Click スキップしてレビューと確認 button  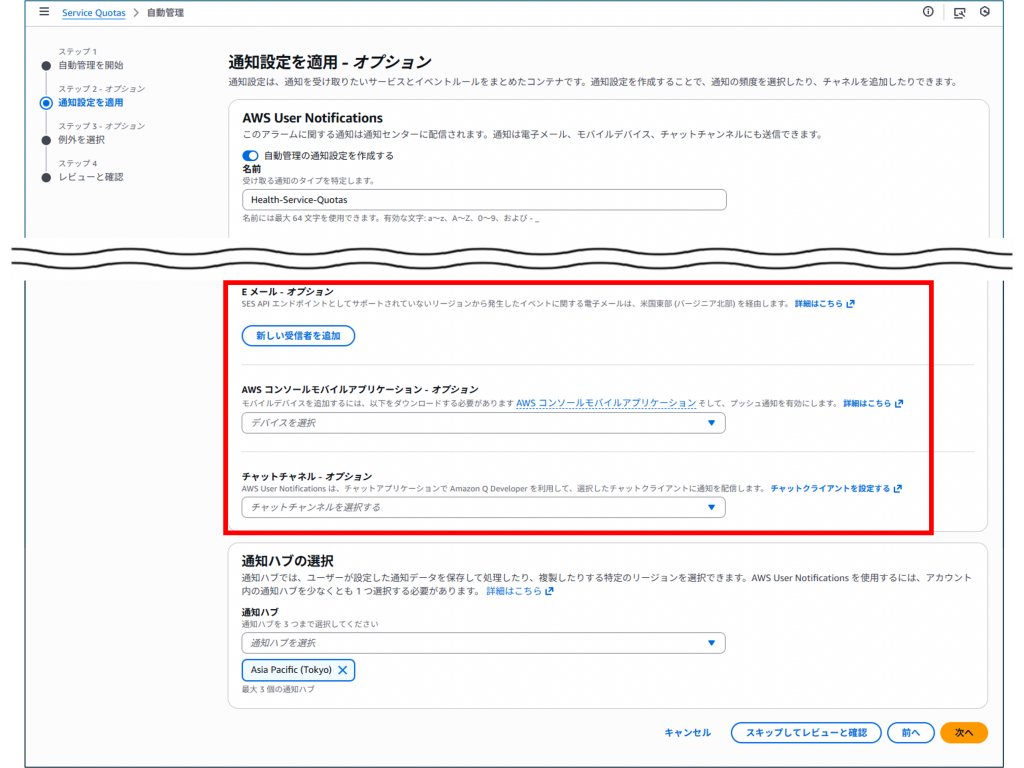tap(806, 733)
